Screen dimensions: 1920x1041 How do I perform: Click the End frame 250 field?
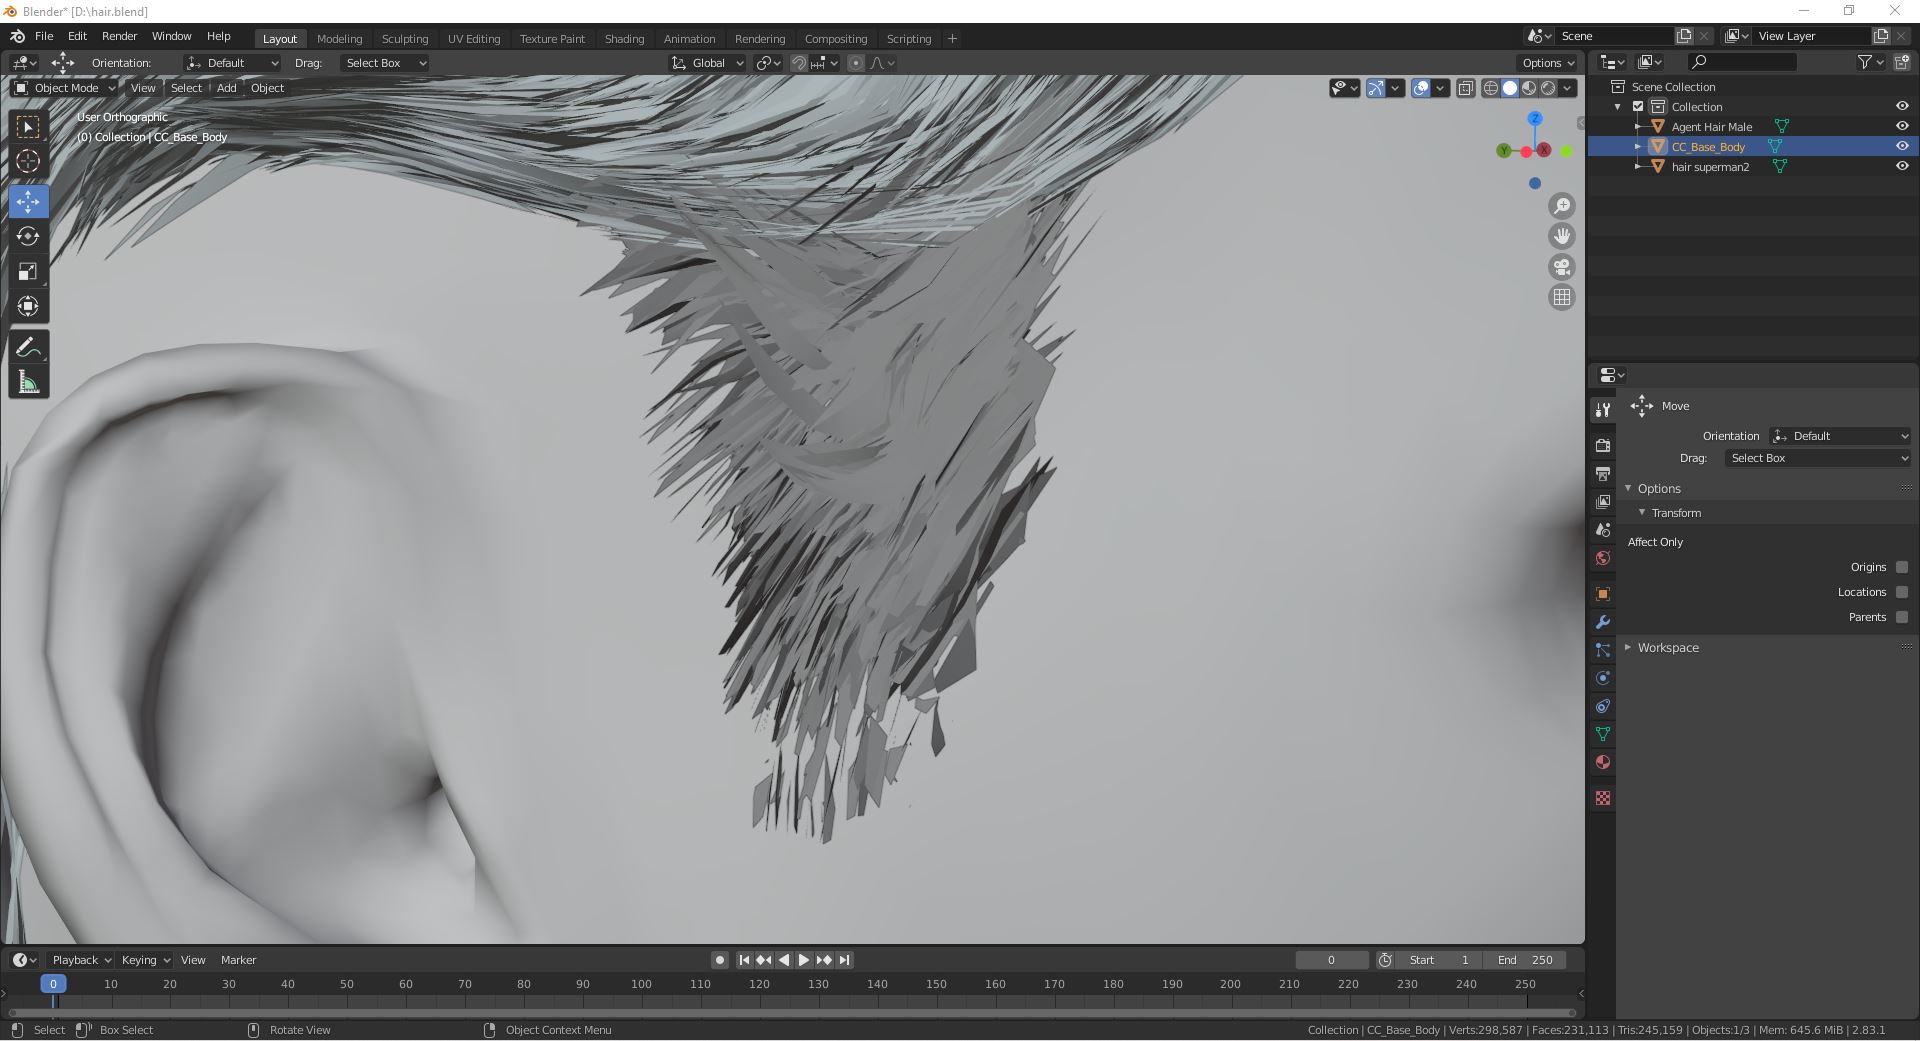tap(1525, 960)
